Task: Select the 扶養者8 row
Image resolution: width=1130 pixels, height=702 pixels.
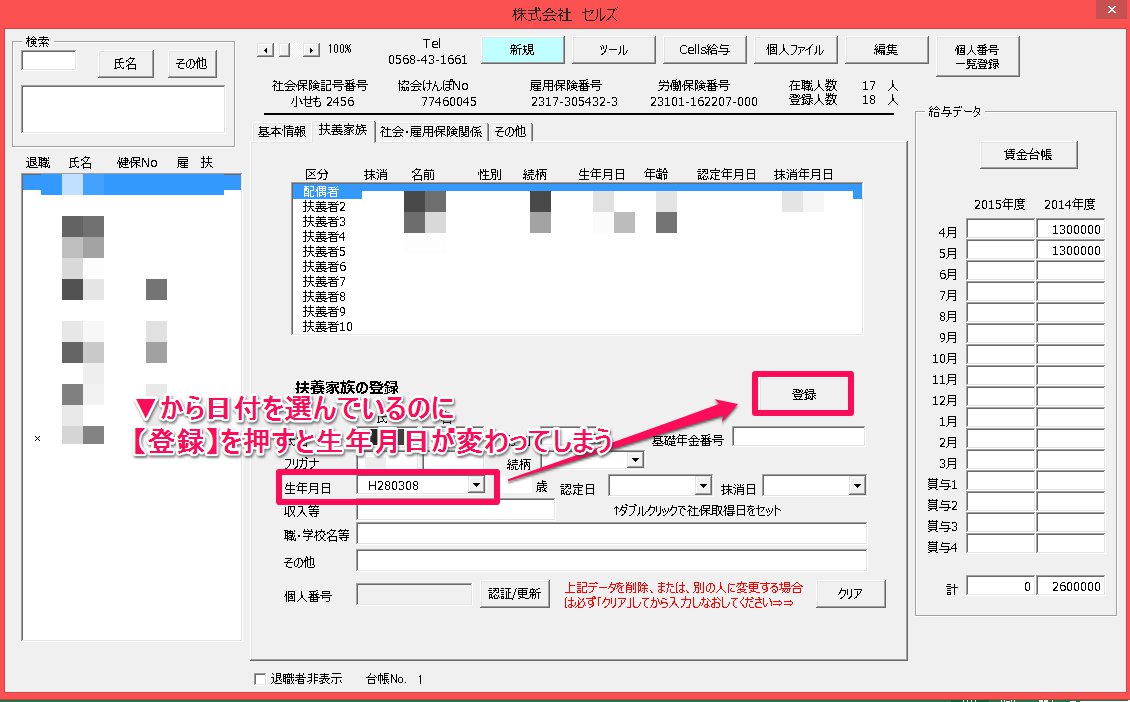Action: click(577, 296)
